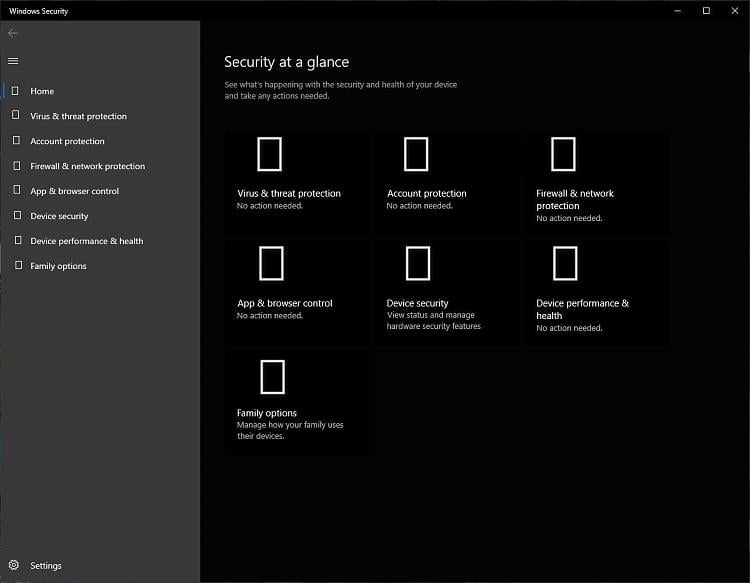Image resolution: width=750 pixels, height=583 pixels.
Task: Open the Virus & threat protection tile title
Action: (x=289, y=193)
